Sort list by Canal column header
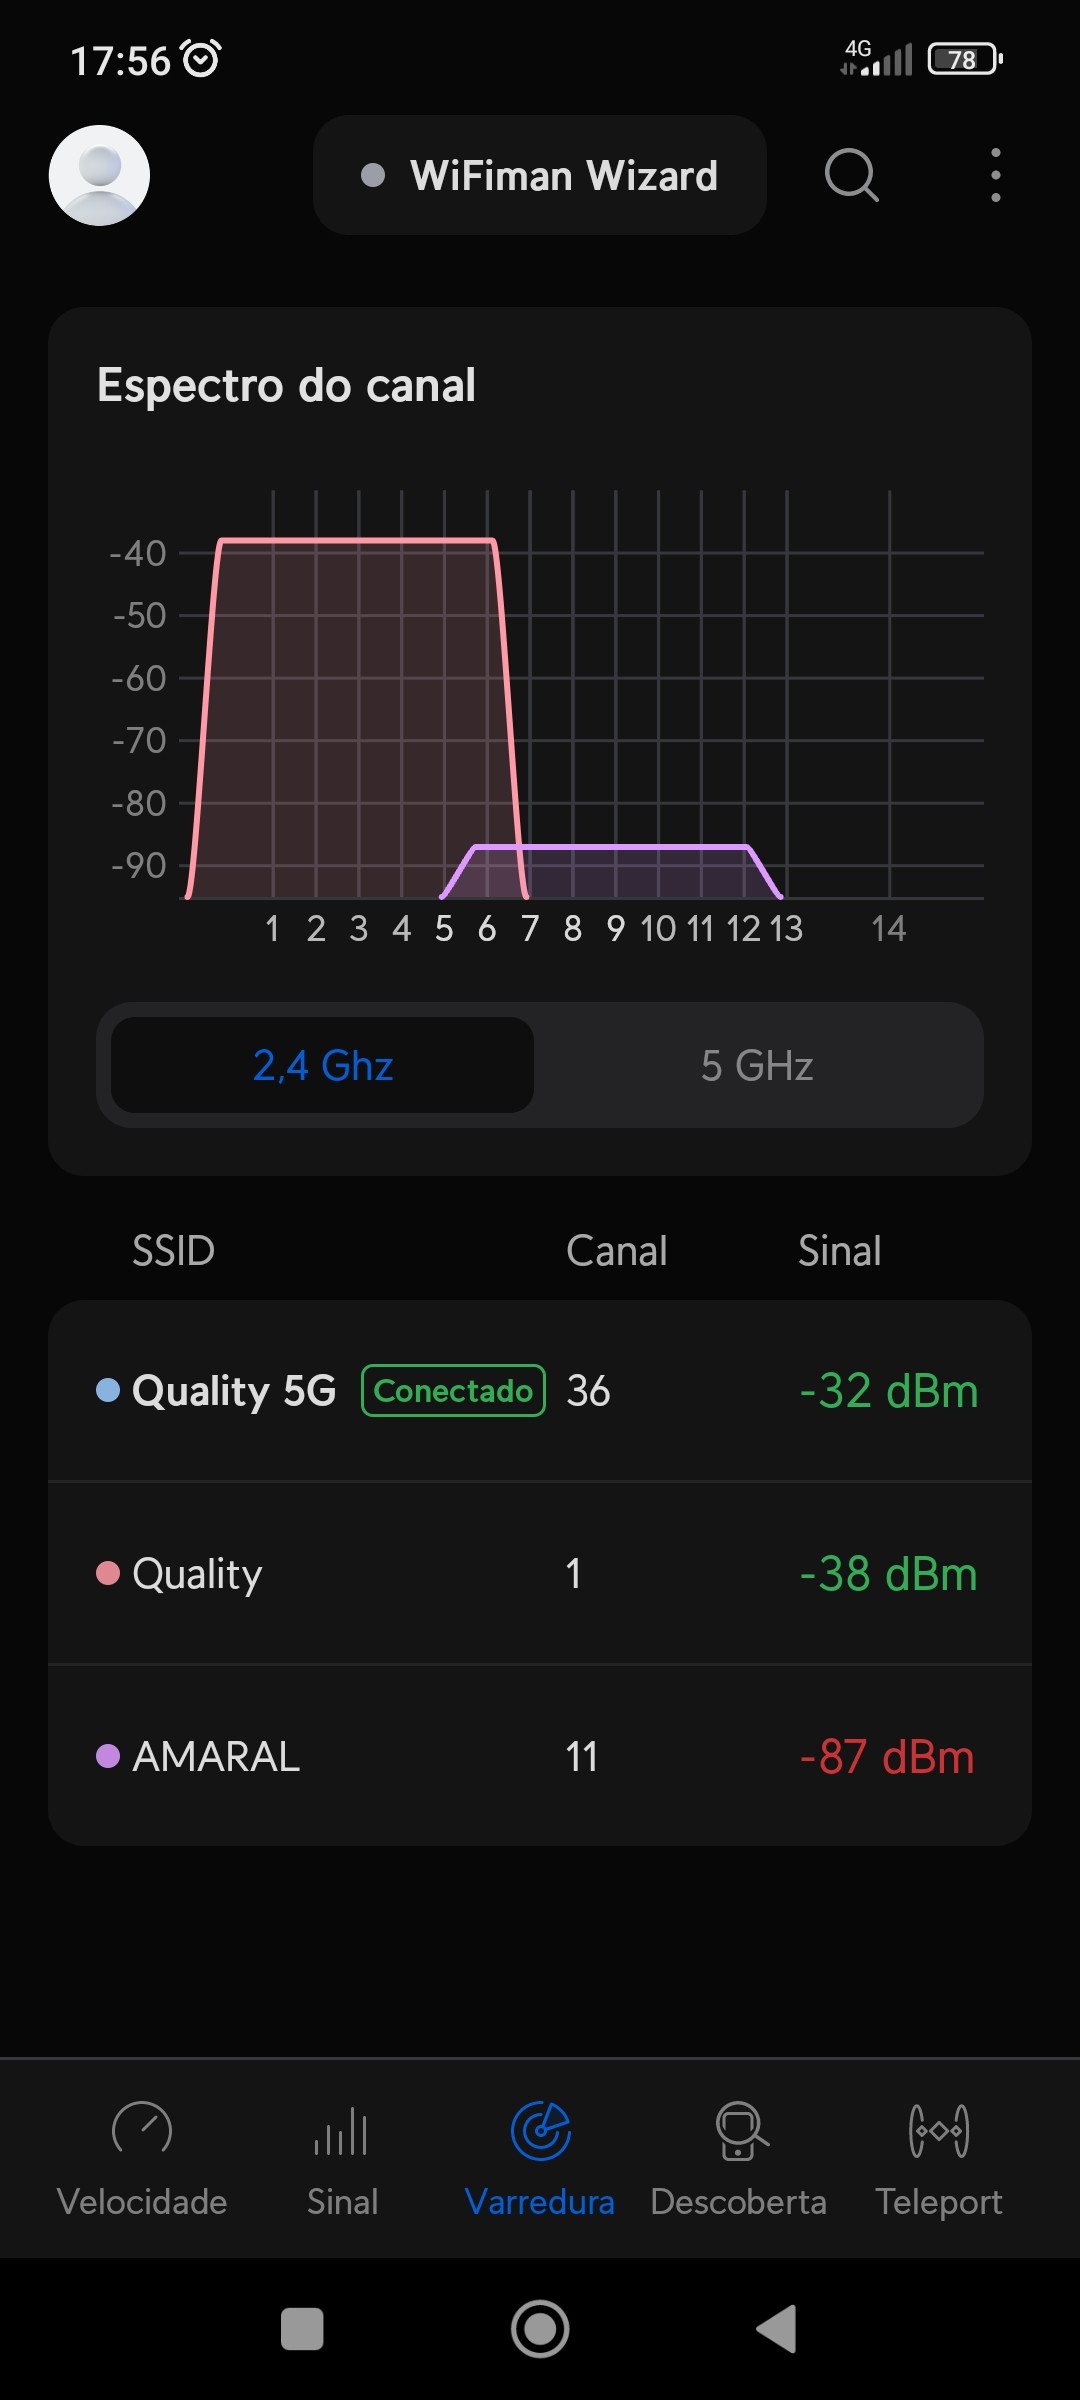 coord(616,1251)
